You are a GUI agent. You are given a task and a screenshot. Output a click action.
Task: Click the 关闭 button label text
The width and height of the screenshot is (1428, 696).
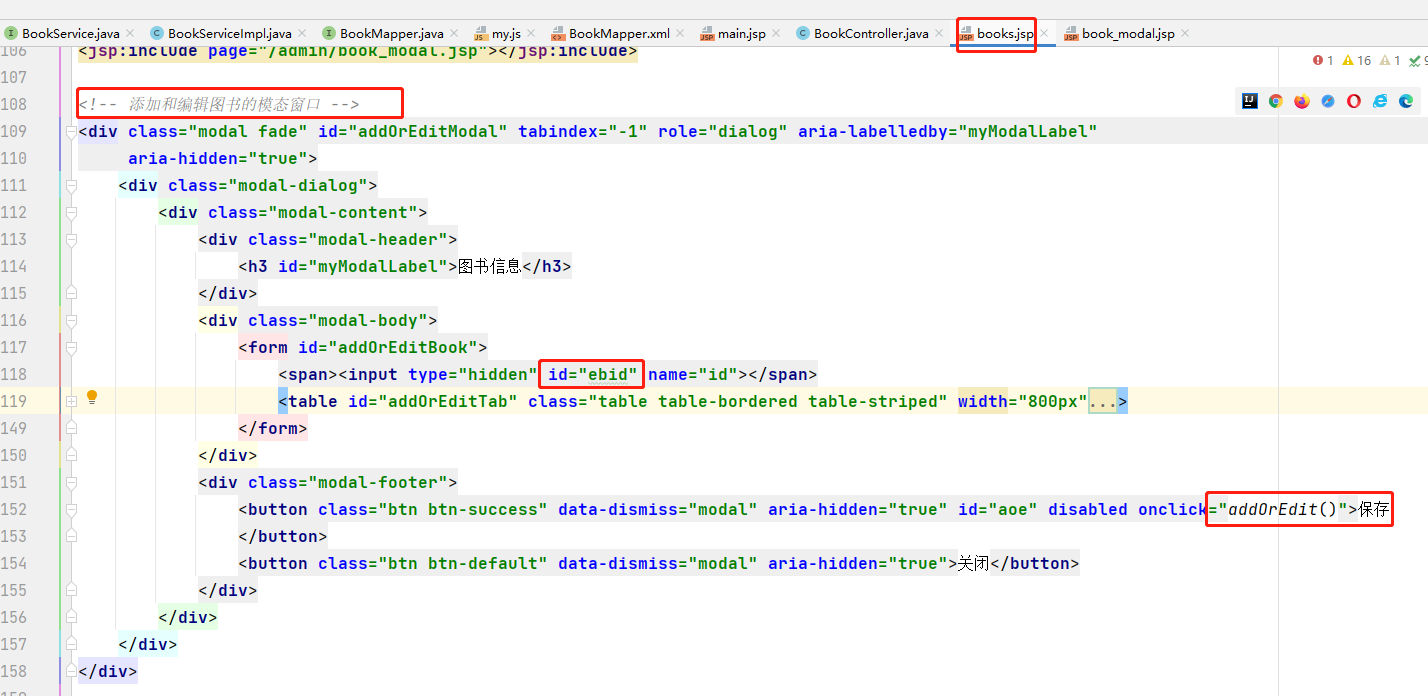point(973,563)
